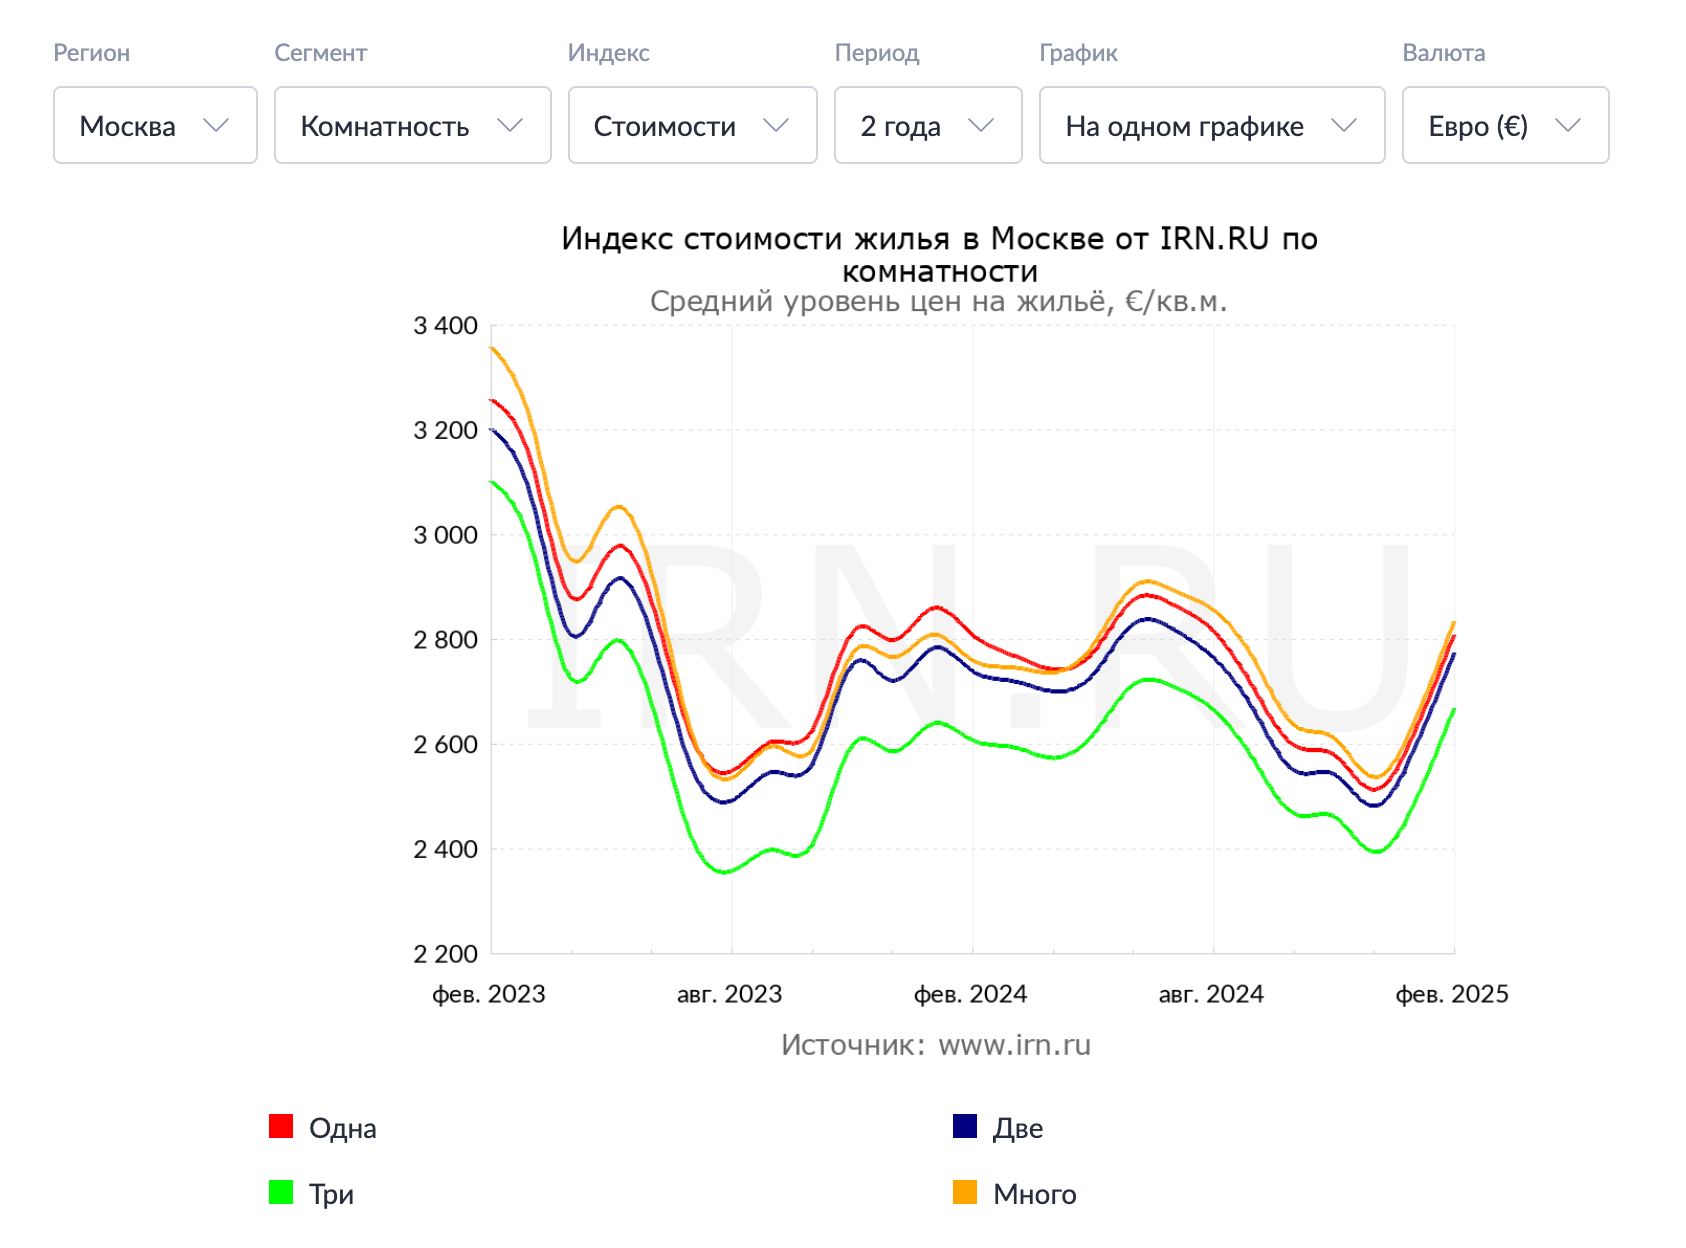Click the Период filter label
The image size is (1686, 1248).
[x=877, y=53]
